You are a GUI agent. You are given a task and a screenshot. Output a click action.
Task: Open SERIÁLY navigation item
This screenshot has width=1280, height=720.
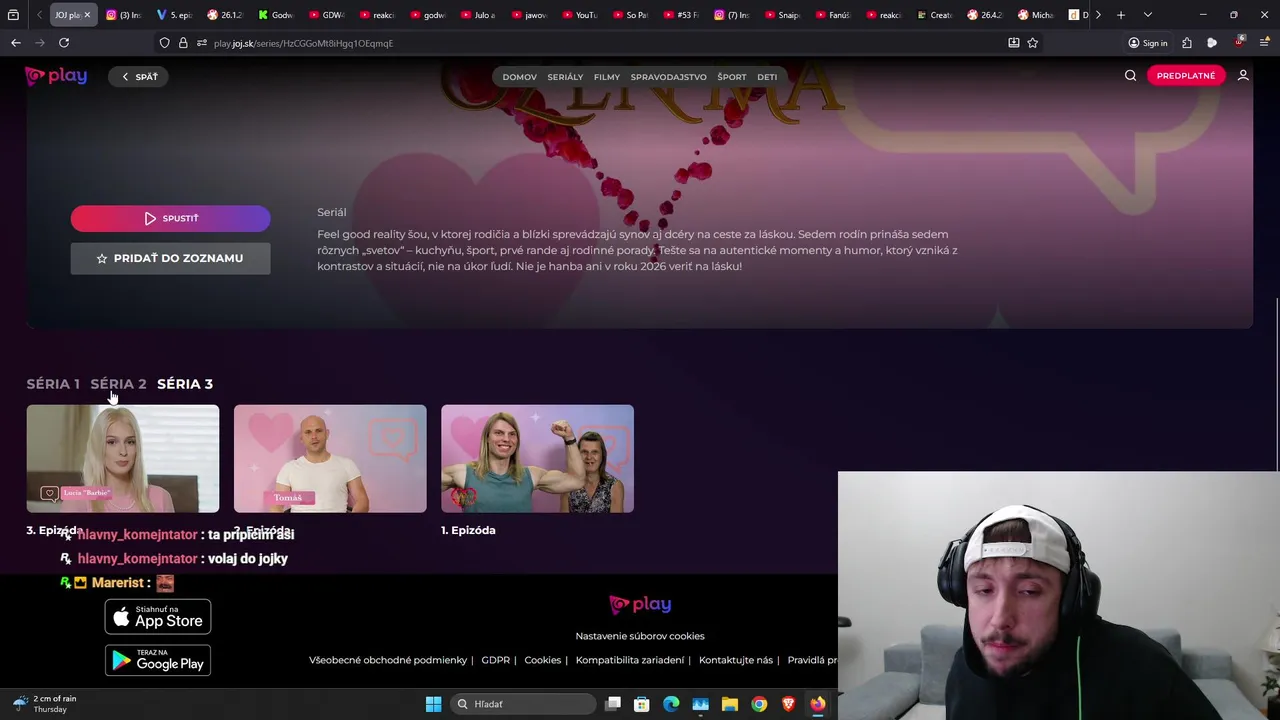coord(565,77)
